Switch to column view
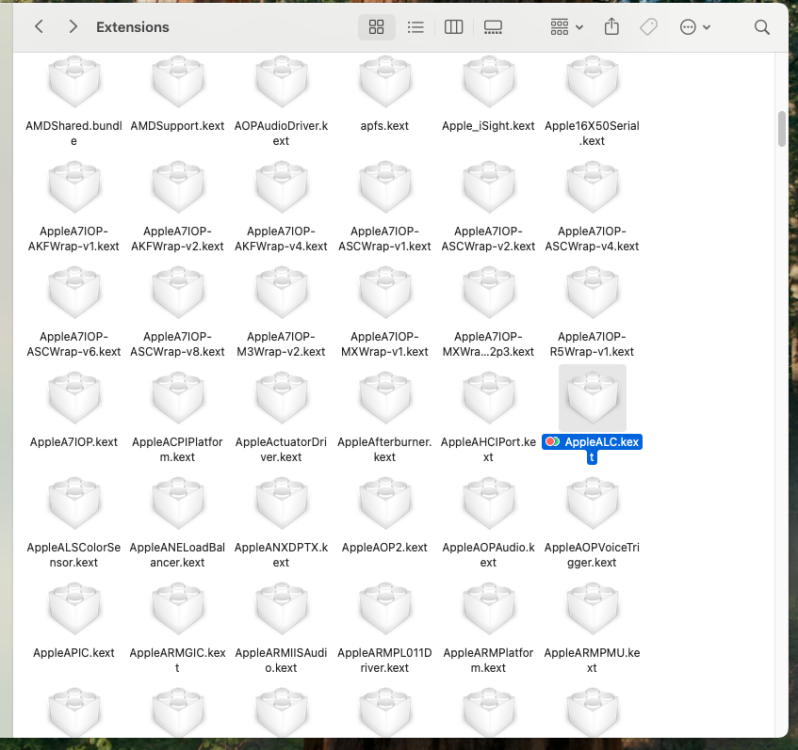The height and width of the screenshot is (750, 798). tap(453, 27)
